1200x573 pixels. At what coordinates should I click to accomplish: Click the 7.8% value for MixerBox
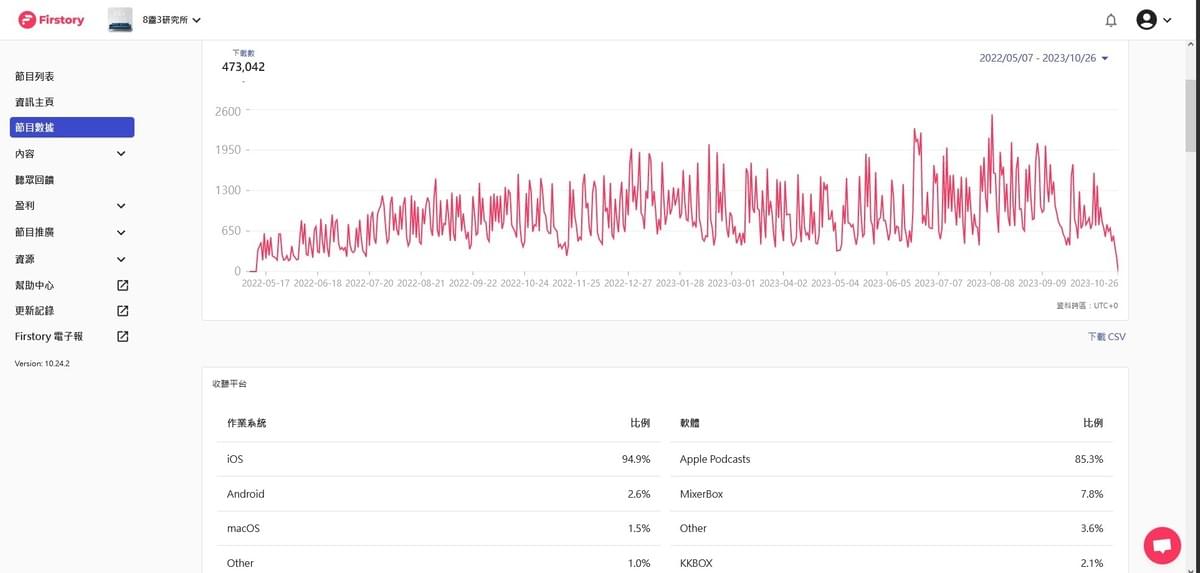click(x=1092, y=494)
